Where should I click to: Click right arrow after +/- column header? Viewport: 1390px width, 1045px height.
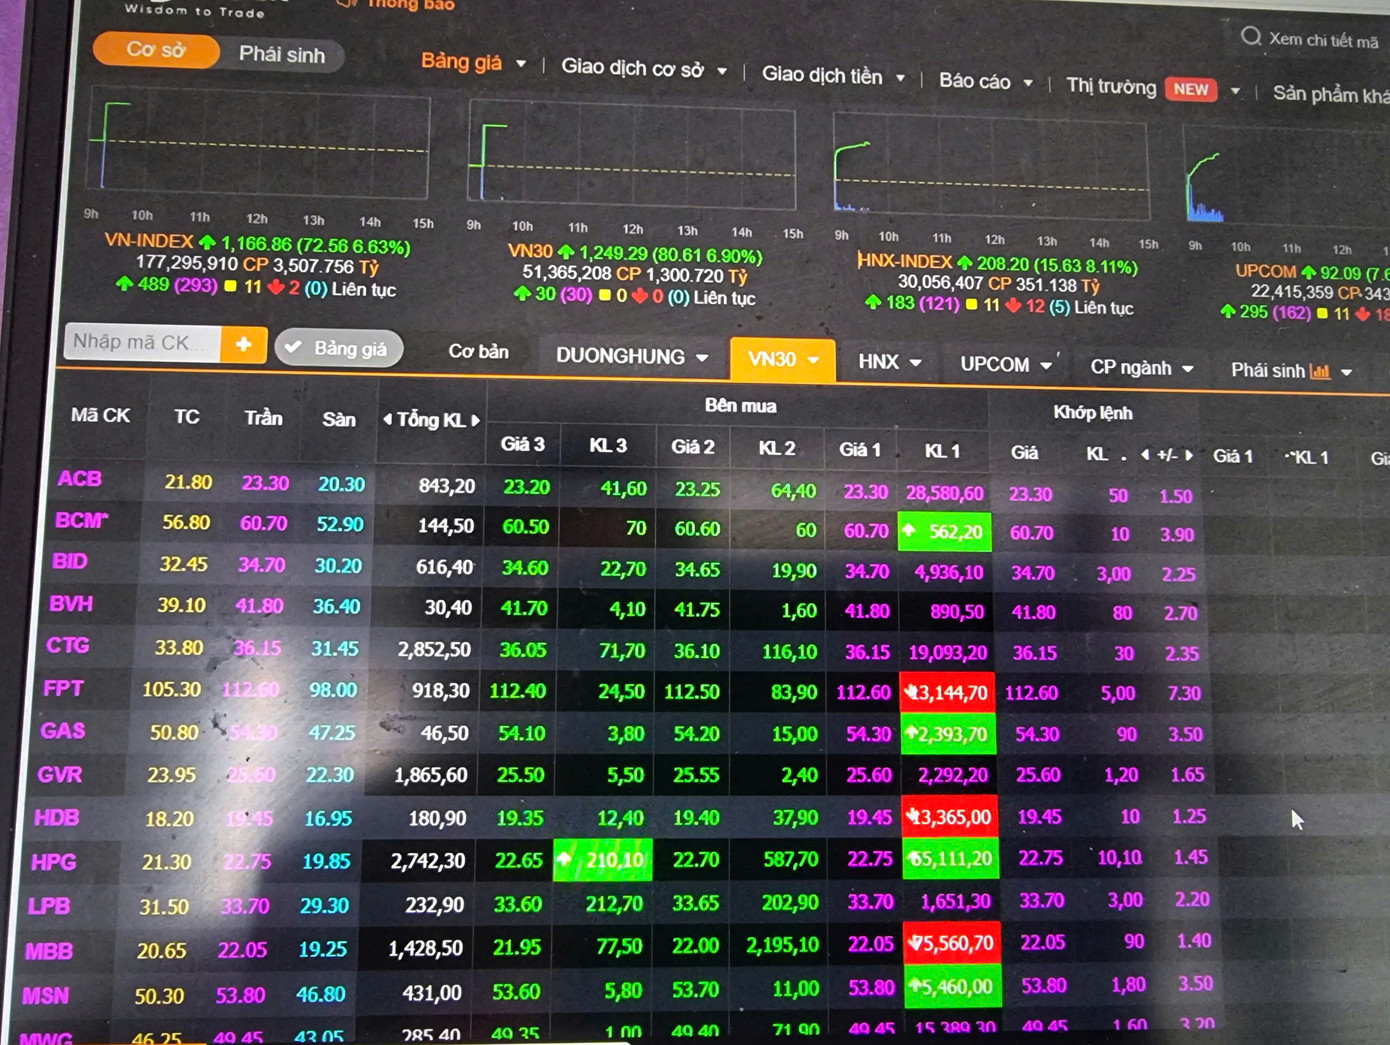point(1189,455)
